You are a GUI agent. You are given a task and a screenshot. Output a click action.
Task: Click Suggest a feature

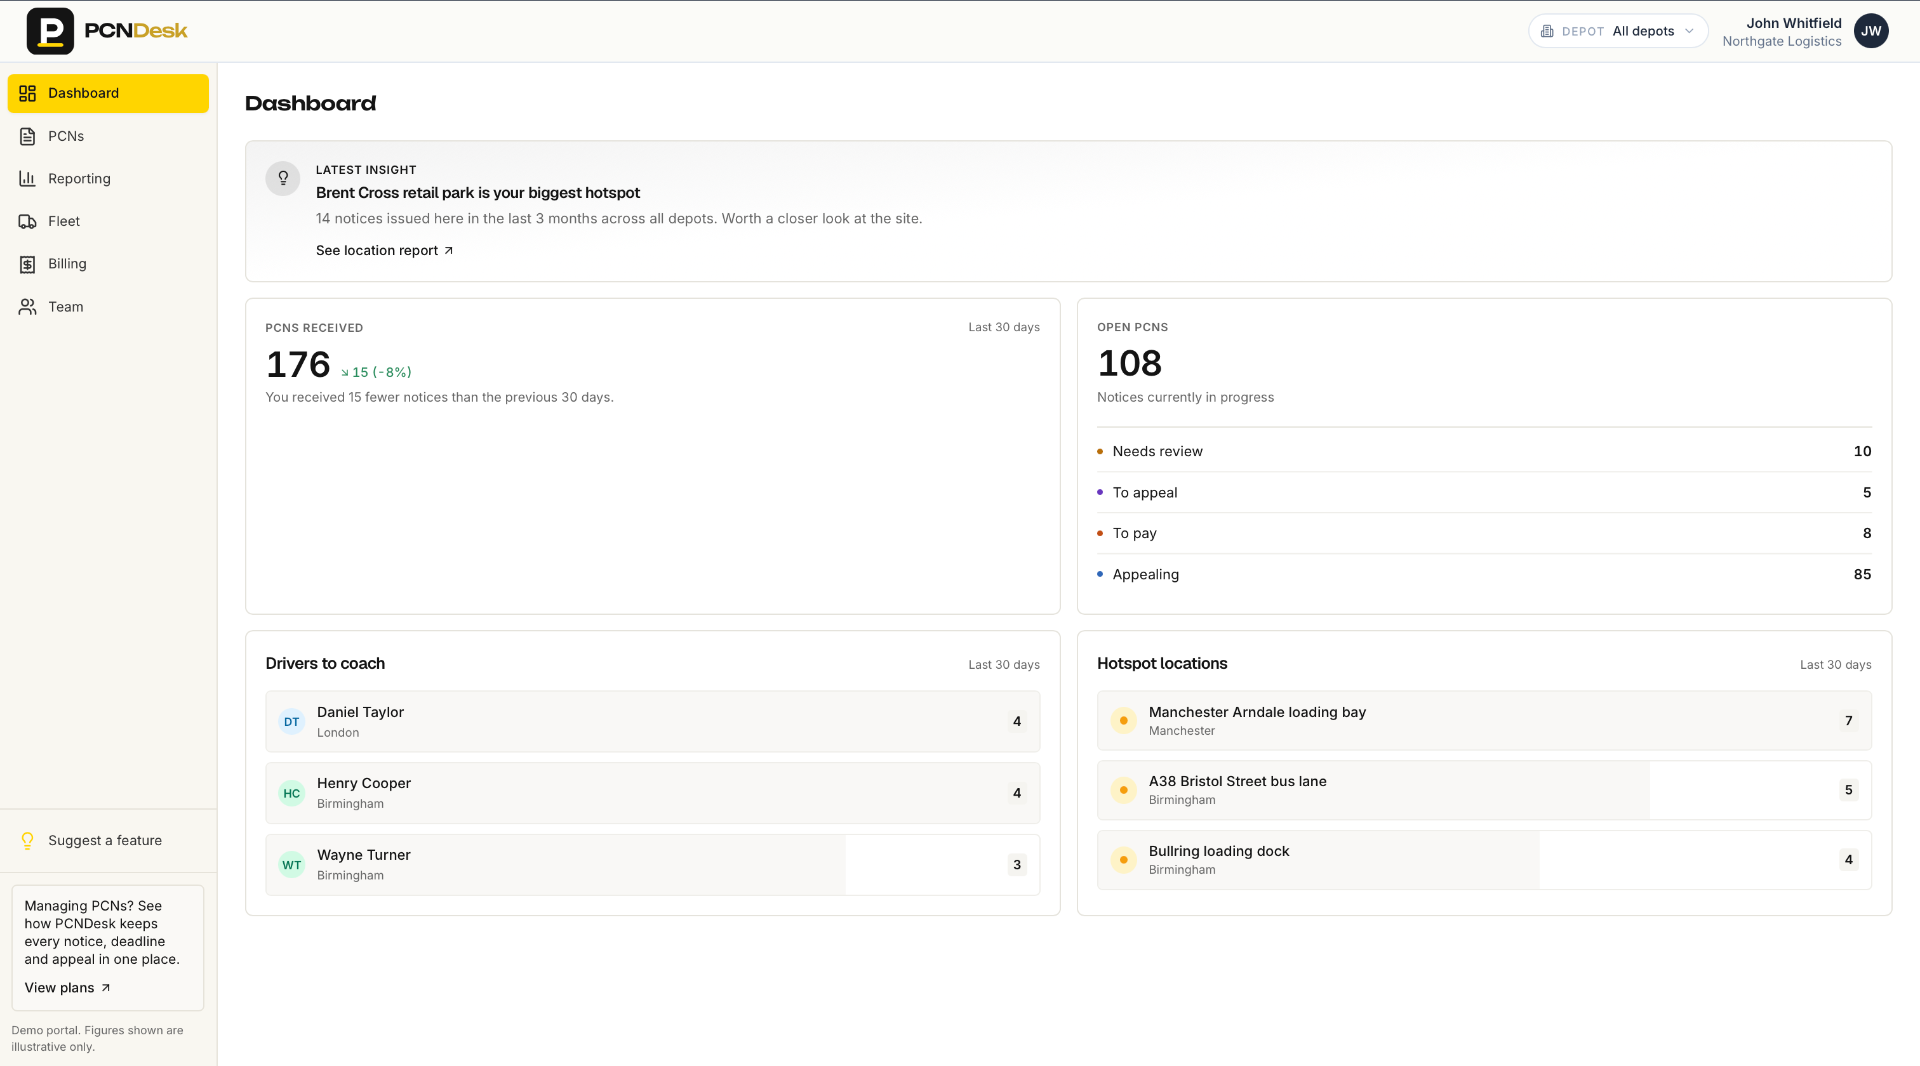click(108, 841)
